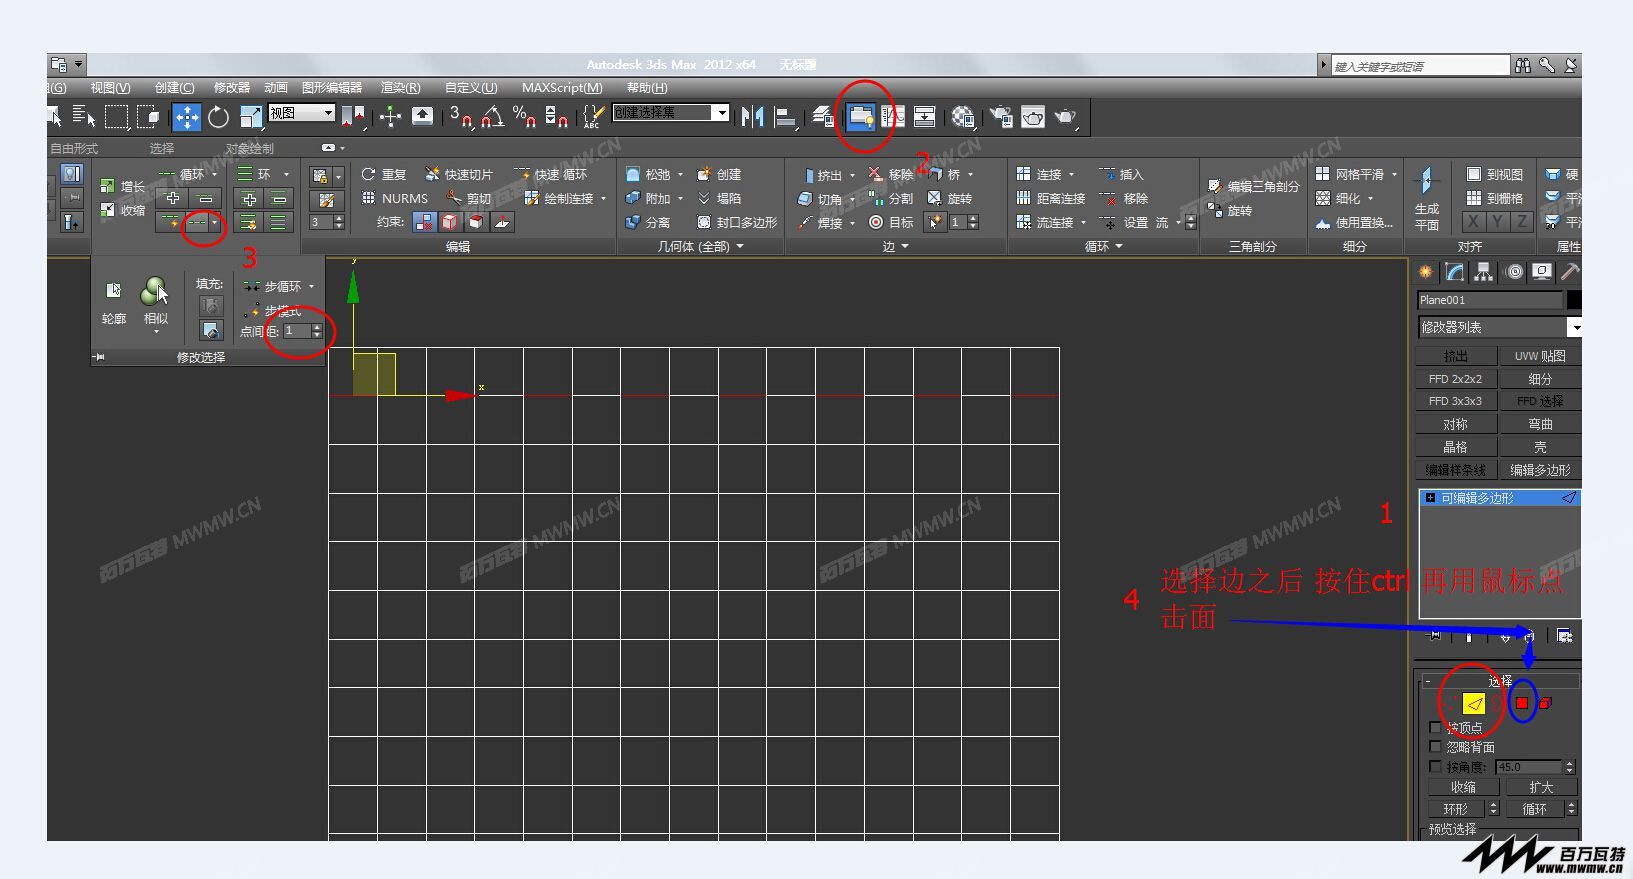This screenshot has width=1633, height=879.
Task: Toggle the Graphite Modeling Tools ribbon icon
Action: (861, 117)
